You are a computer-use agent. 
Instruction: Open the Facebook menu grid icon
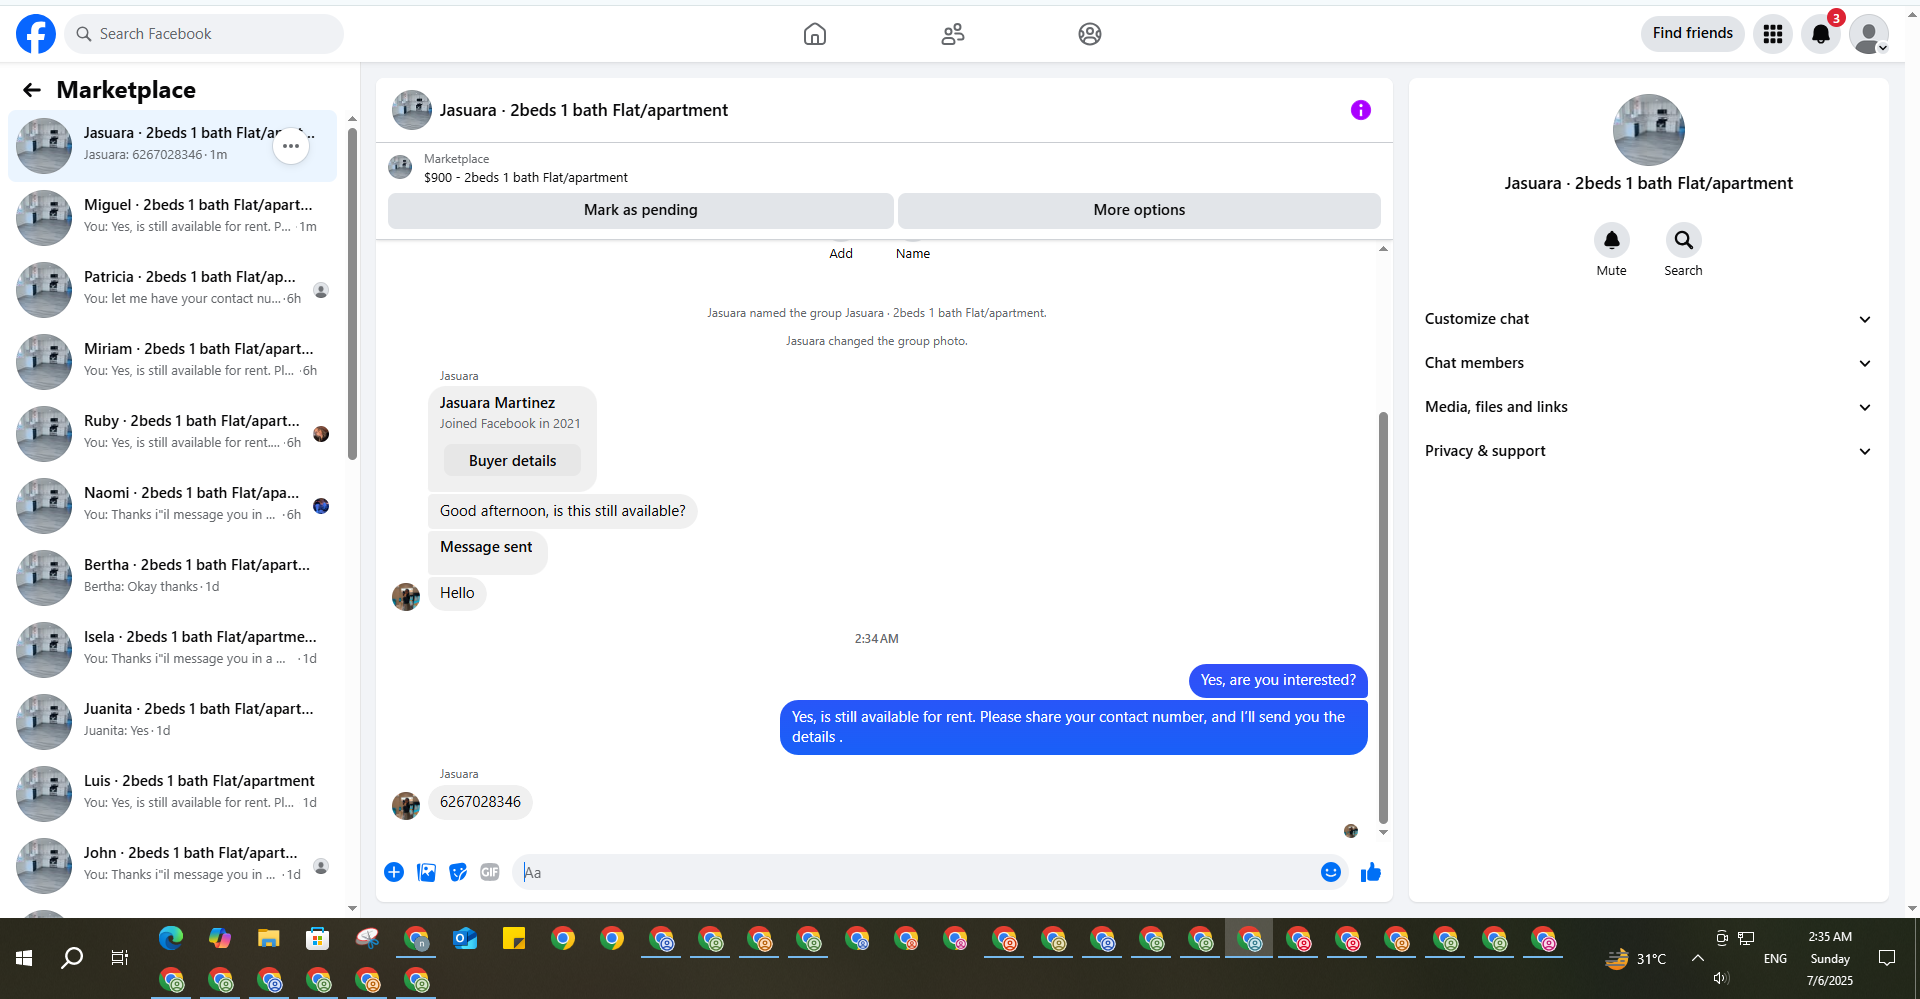point(1773,34)
